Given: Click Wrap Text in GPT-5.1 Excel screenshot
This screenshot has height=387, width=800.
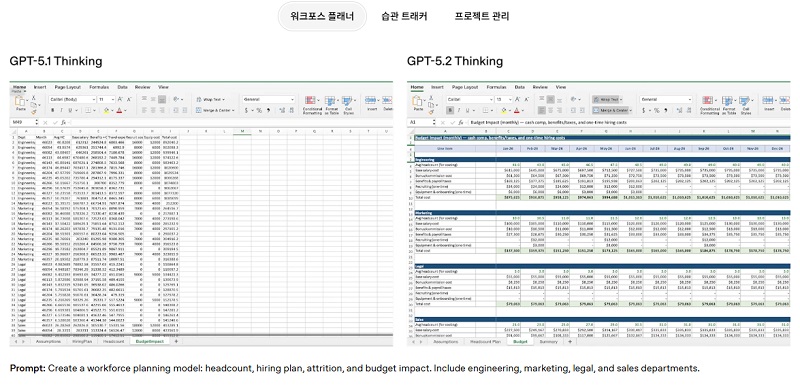Looking at the screenshot, I should [x=210, y=99].
